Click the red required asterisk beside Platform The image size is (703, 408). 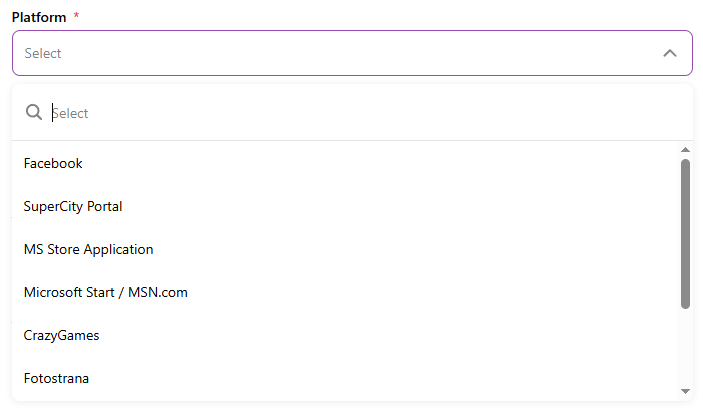76,17
